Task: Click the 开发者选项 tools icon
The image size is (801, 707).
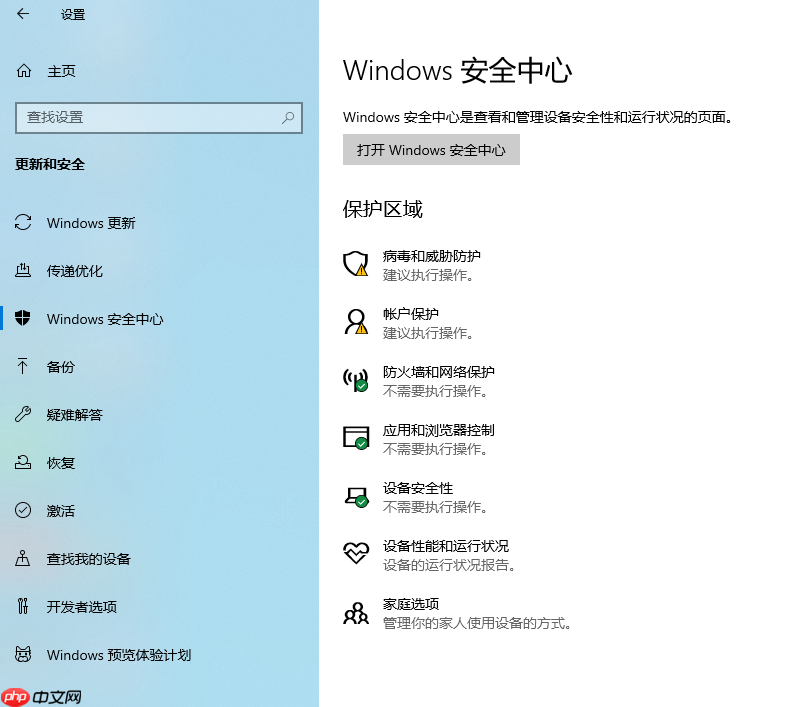Action: coord(23,606)
